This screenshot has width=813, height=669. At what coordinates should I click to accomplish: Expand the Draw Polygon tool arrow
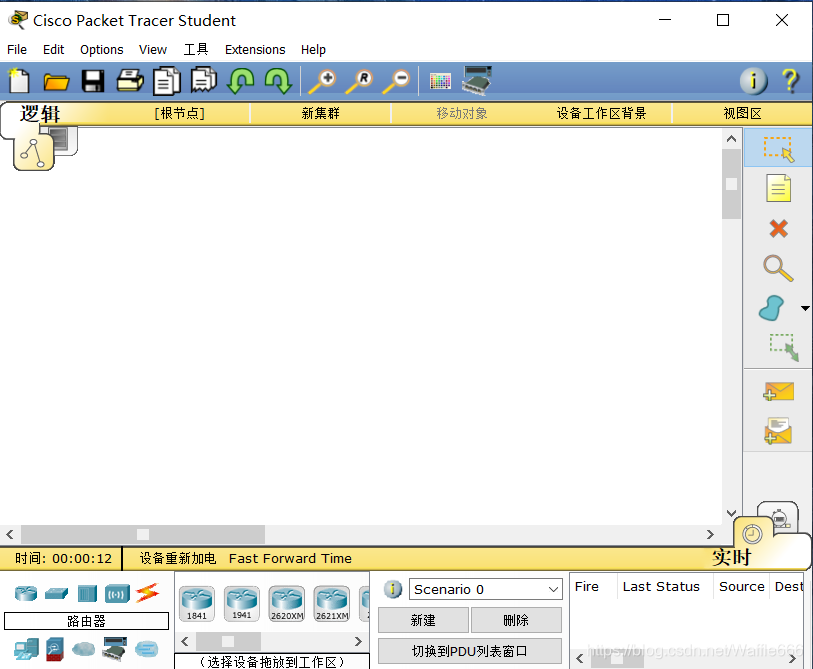coord(805,308)
